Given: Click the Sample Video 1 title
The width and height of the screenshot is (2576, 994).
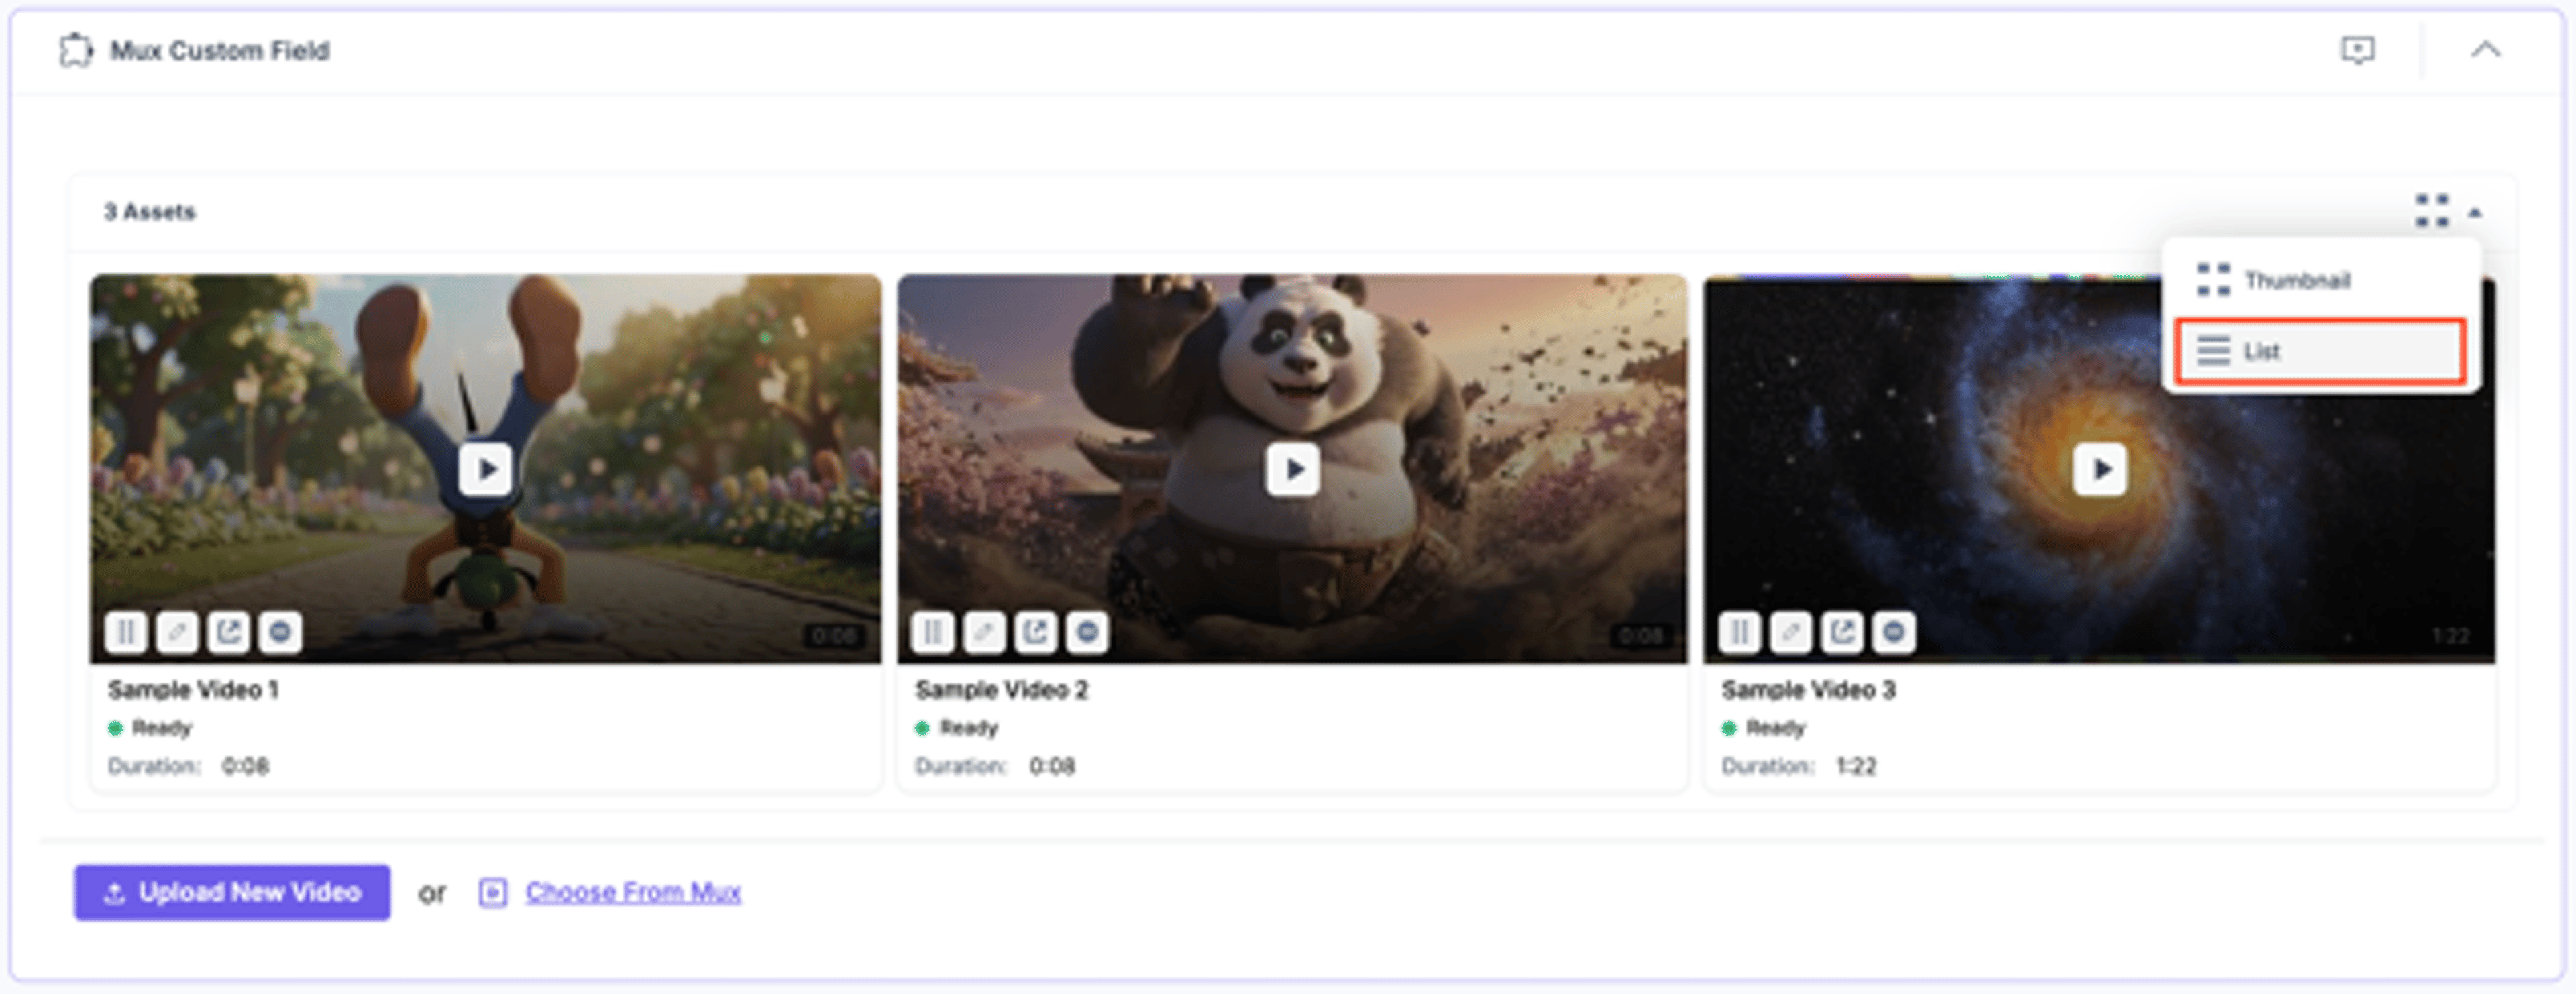Looking at the screenshot, I should (193, 690).
